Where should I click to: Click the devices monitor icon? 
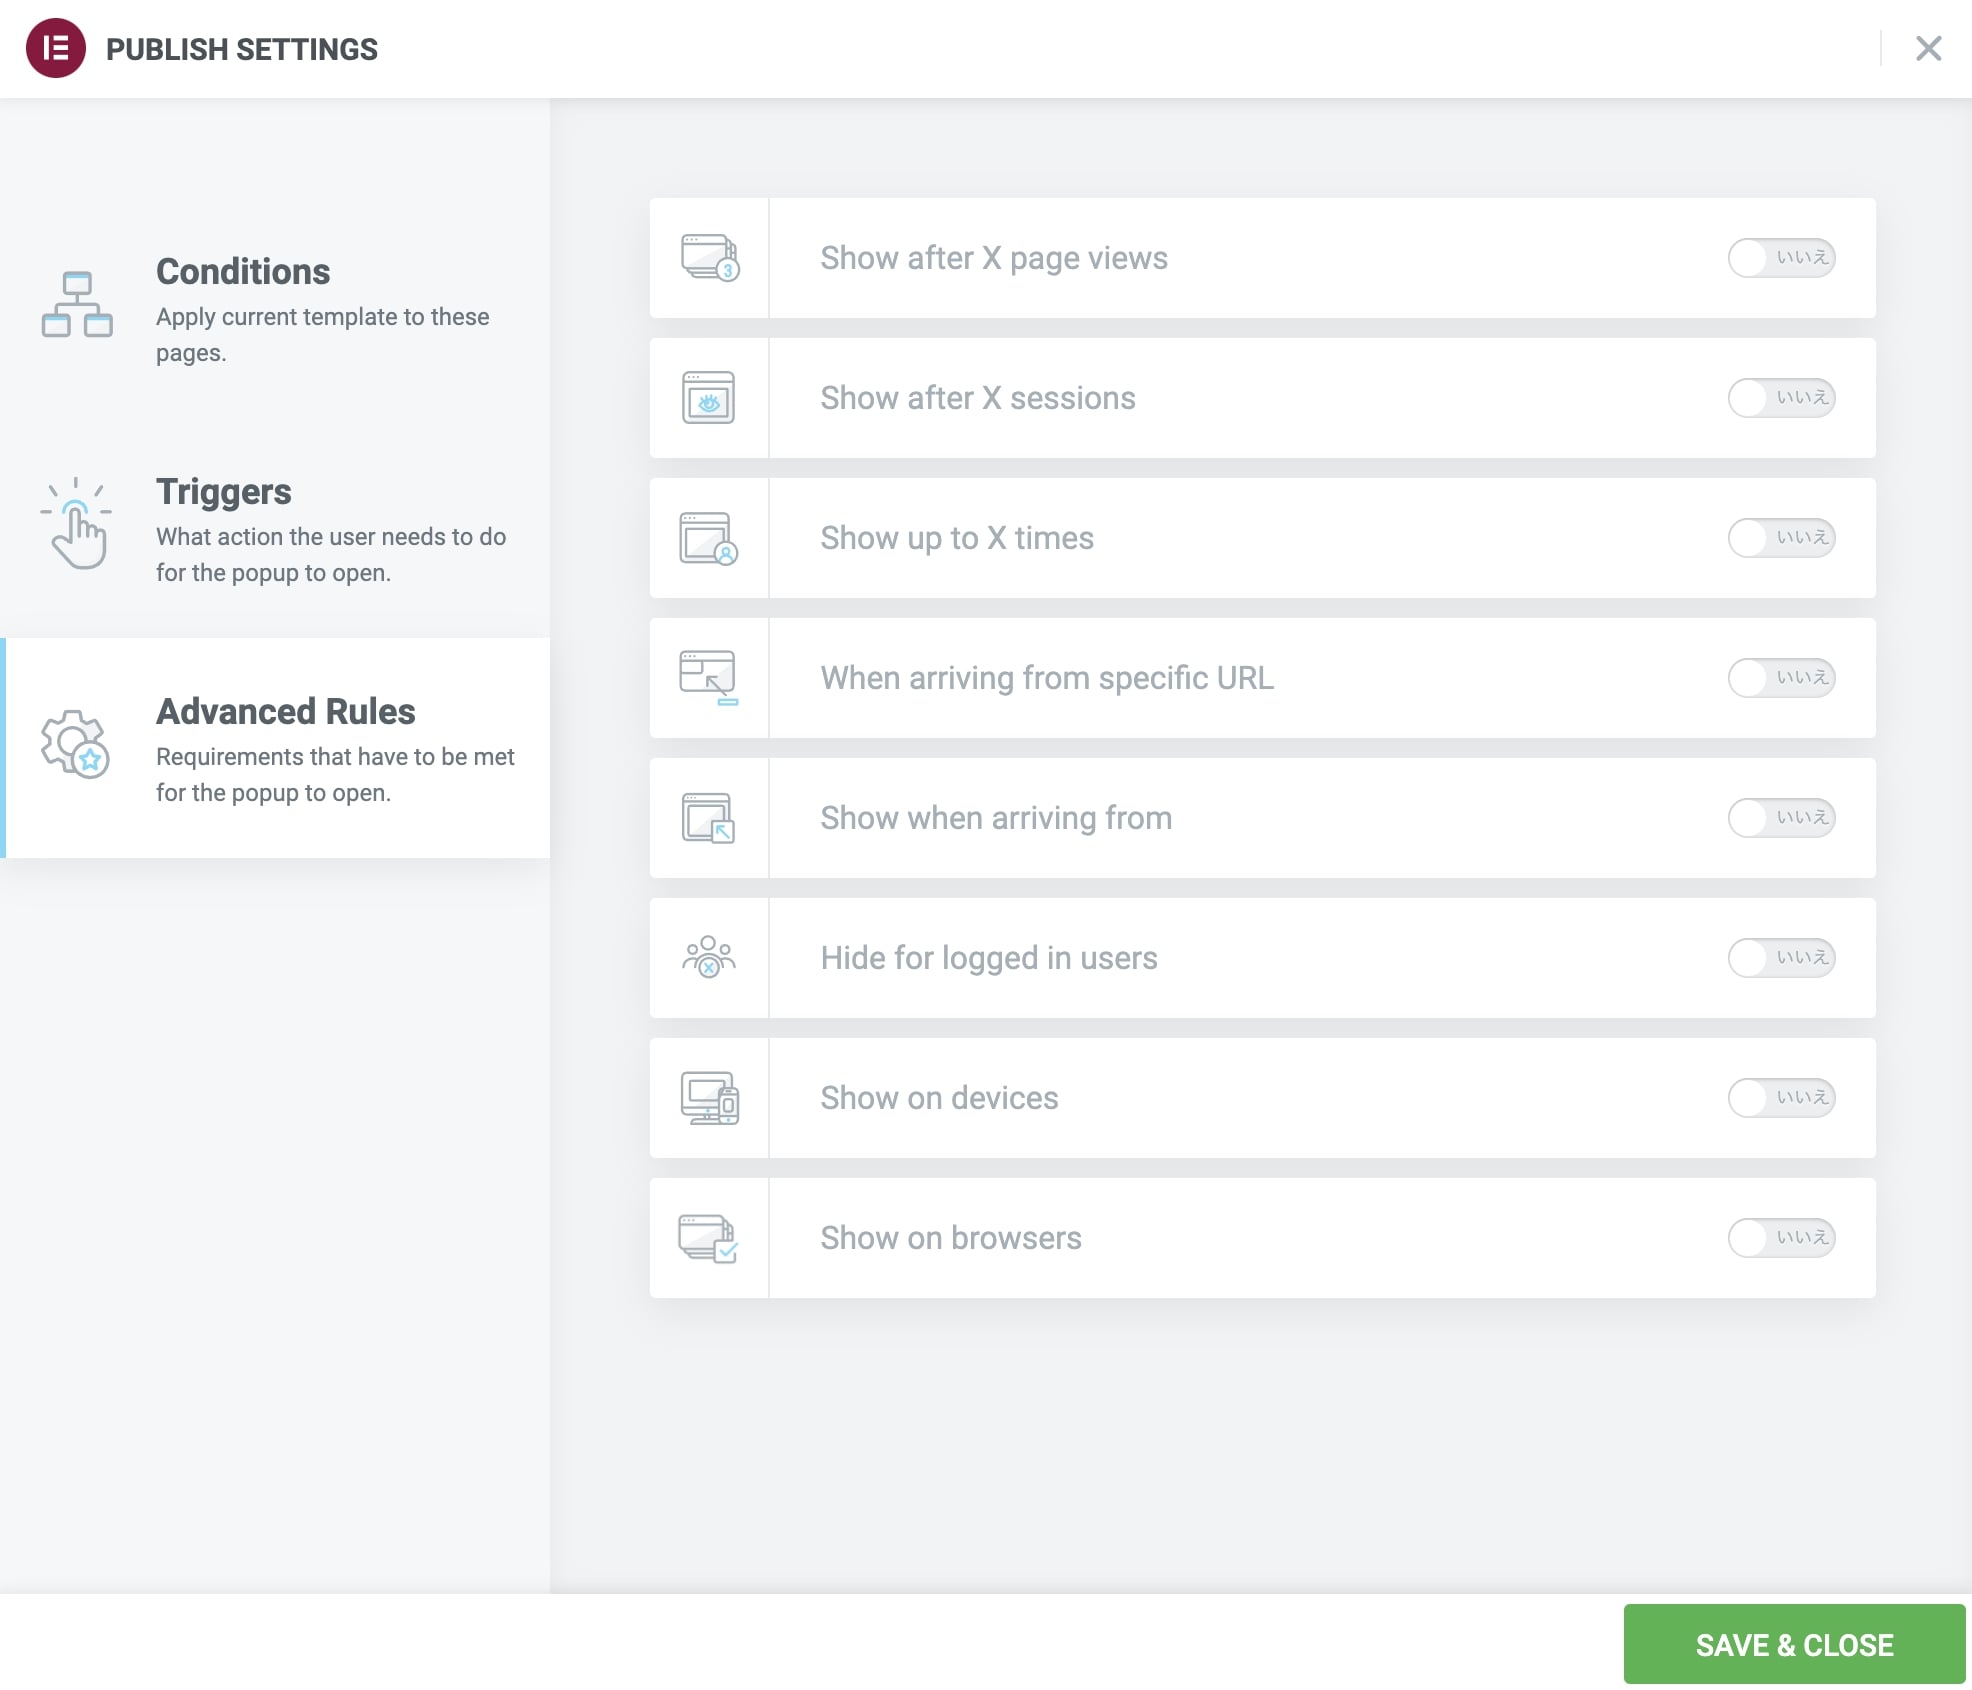tap(709, 1098)
